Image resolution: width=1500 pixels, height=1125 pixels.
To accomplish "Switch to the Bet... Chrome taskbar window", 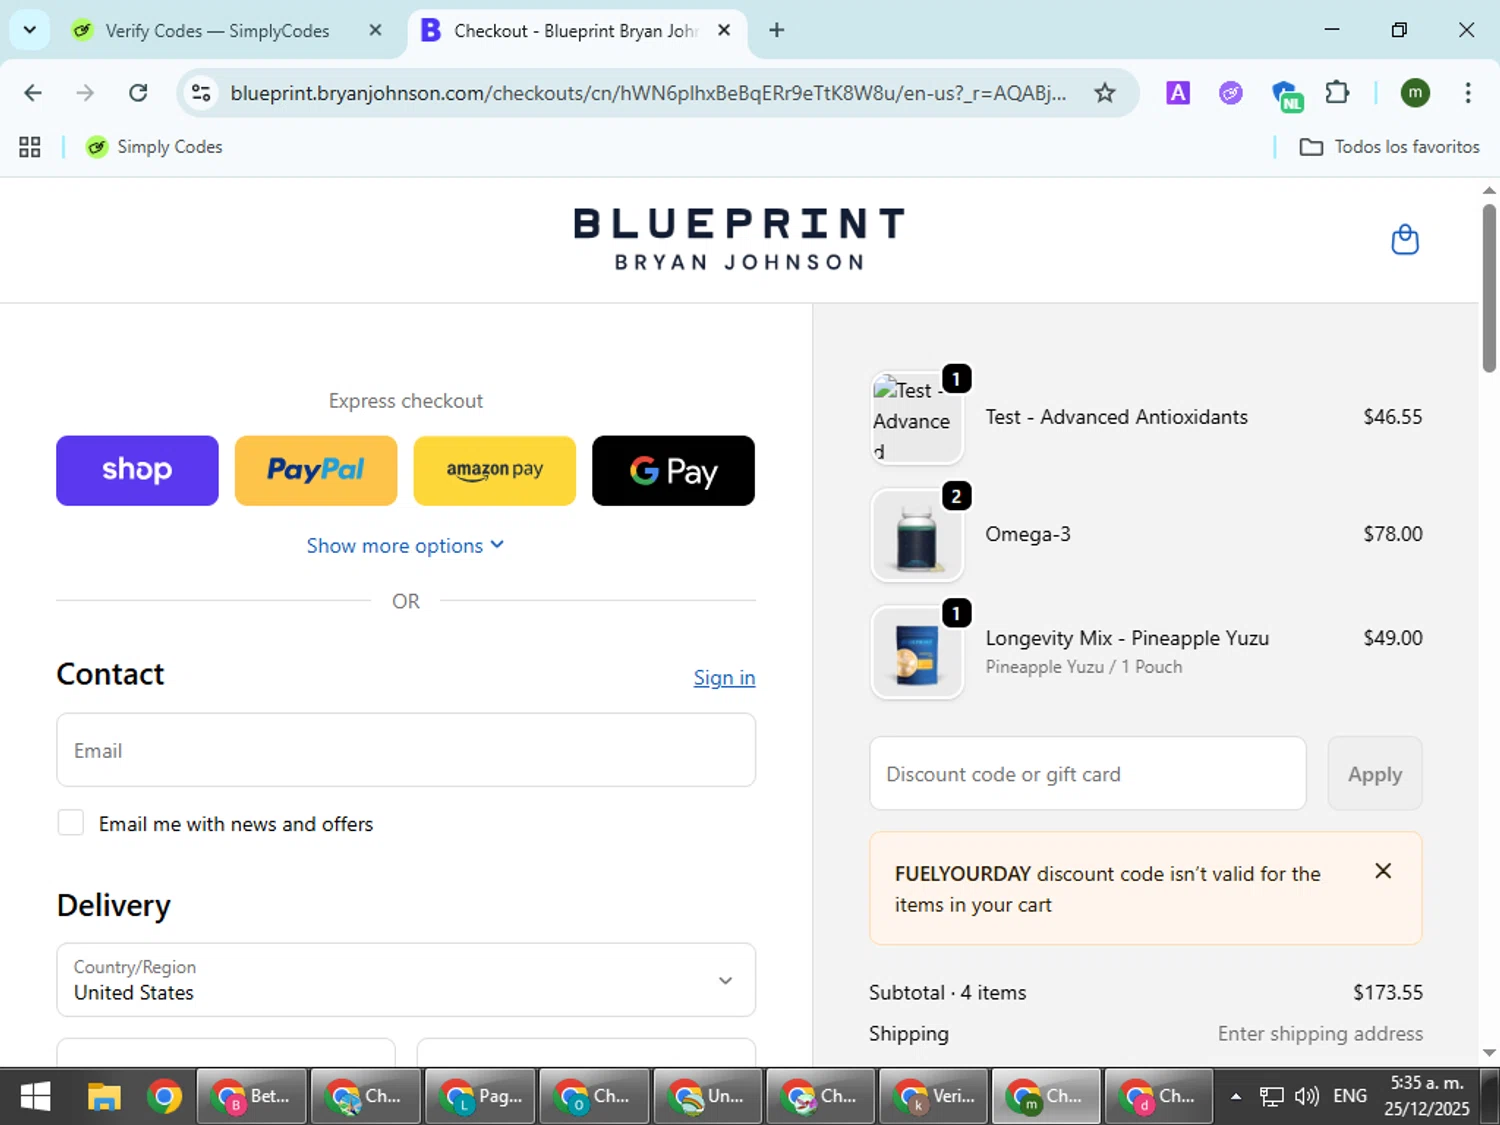I will (x=252, y=1097).
